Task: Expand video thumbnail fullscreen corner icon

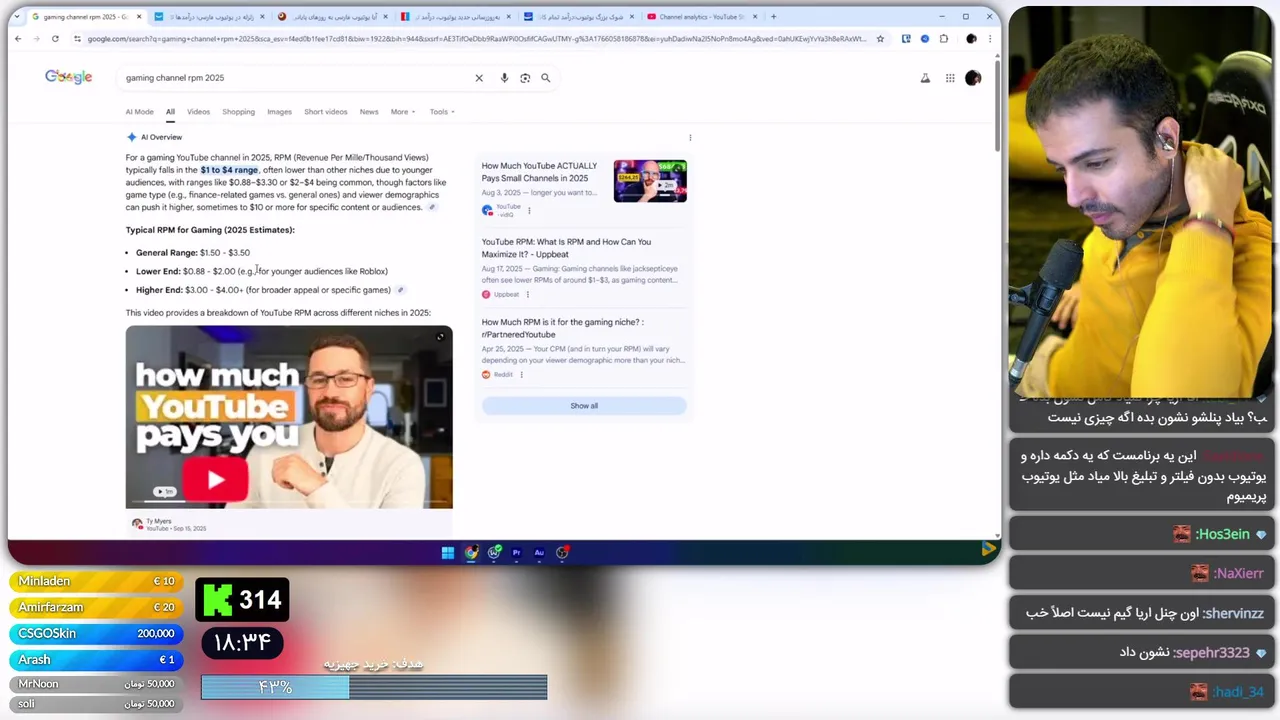Action: click(x=441, y=337)
